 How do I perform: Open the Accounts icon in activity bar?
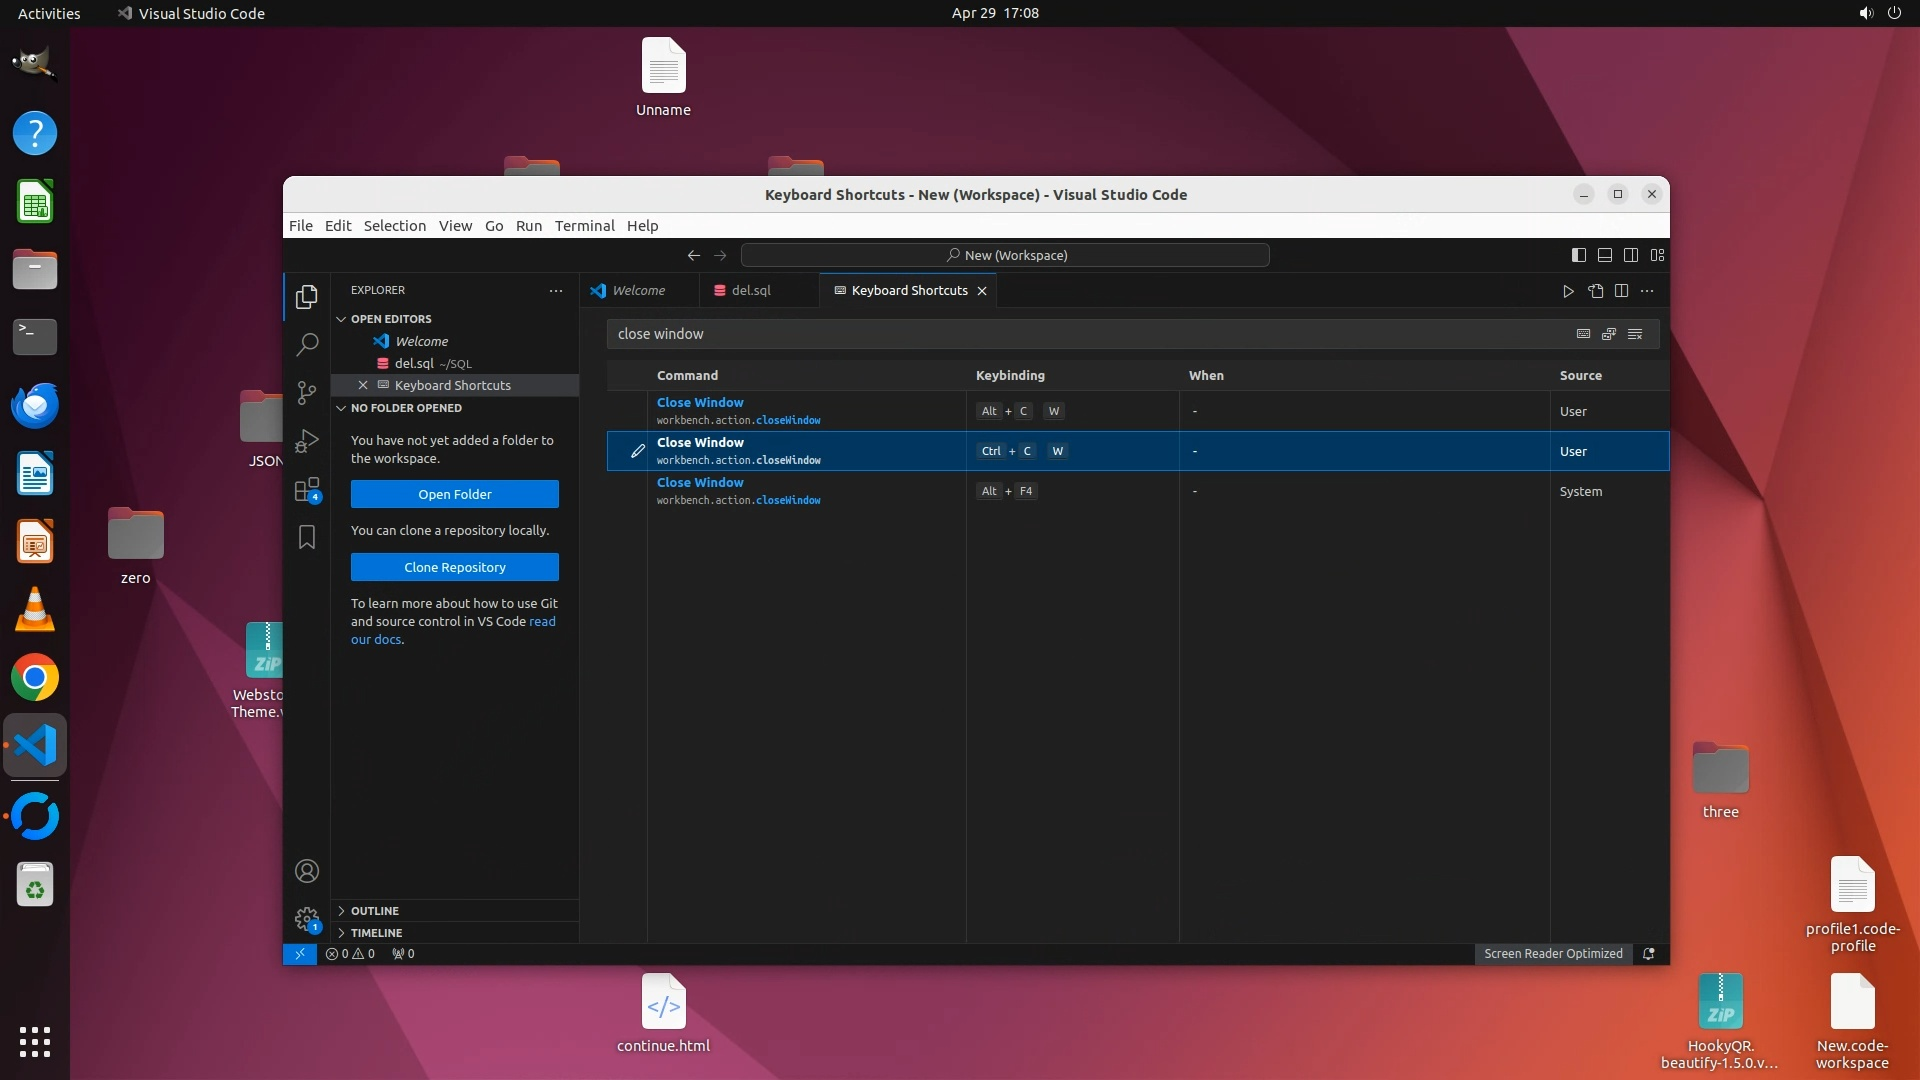307,871
